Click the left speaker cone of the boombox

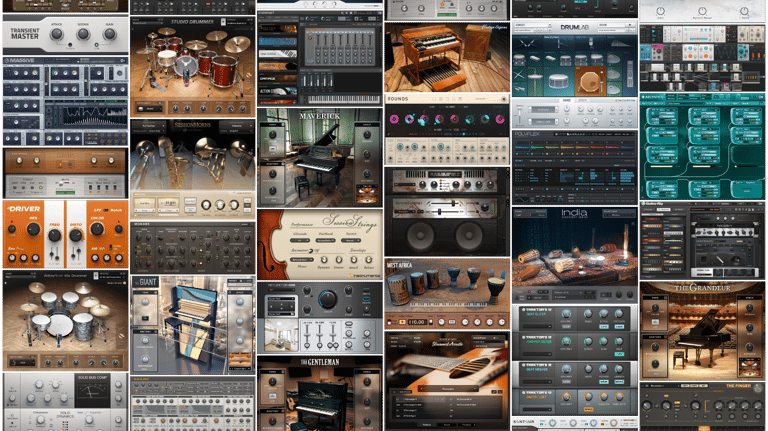tap(421, 236)
